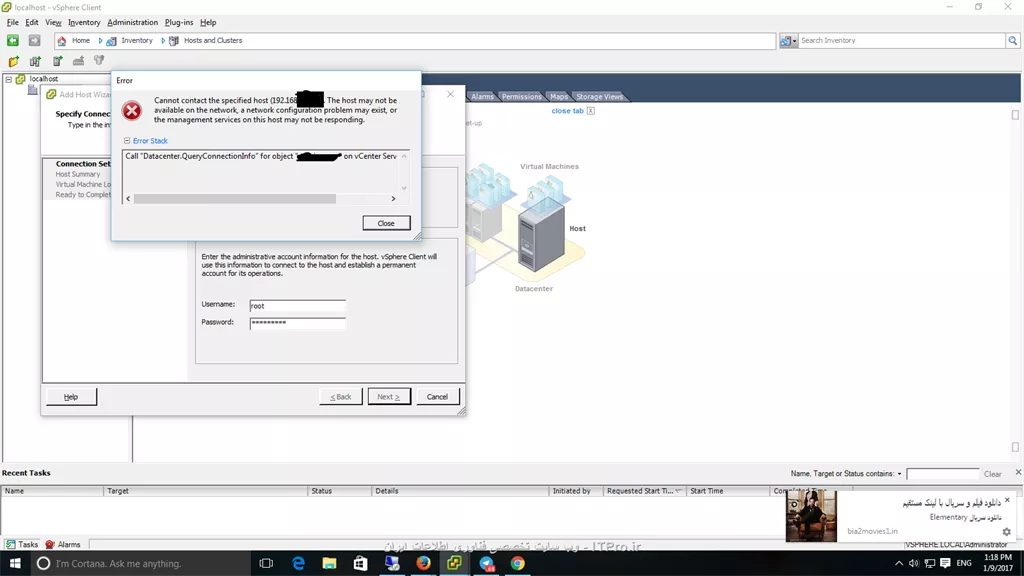This screenshot has width=1024, height=576.
Task: Click Next in Add Host Wizard
Action: (x=389, y=396)
